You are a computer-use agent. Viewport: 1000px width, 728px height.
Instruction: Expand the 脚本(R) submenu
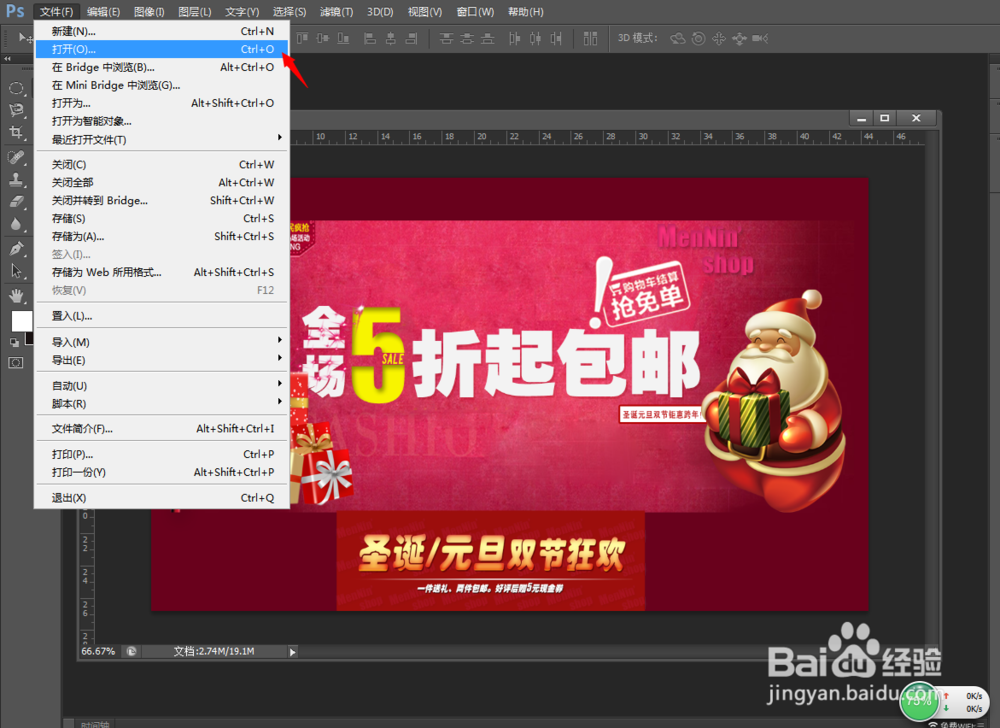coord(162,403)
